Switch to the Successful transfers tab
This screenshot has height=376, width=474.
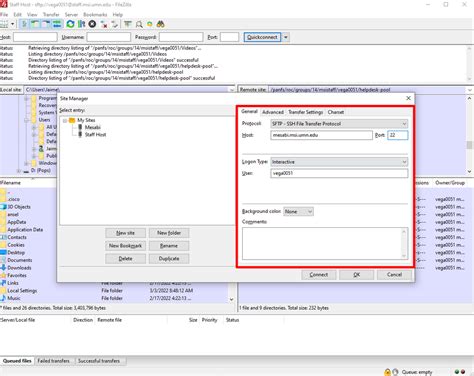click(99, 361)
